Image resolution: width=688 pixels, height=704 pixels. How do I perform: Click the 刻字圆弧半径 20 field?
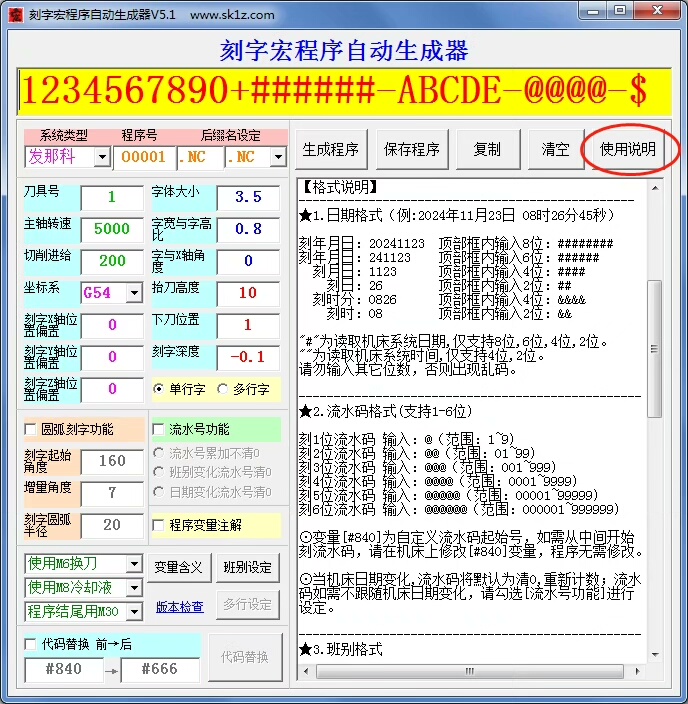click(x=112, y=525)
